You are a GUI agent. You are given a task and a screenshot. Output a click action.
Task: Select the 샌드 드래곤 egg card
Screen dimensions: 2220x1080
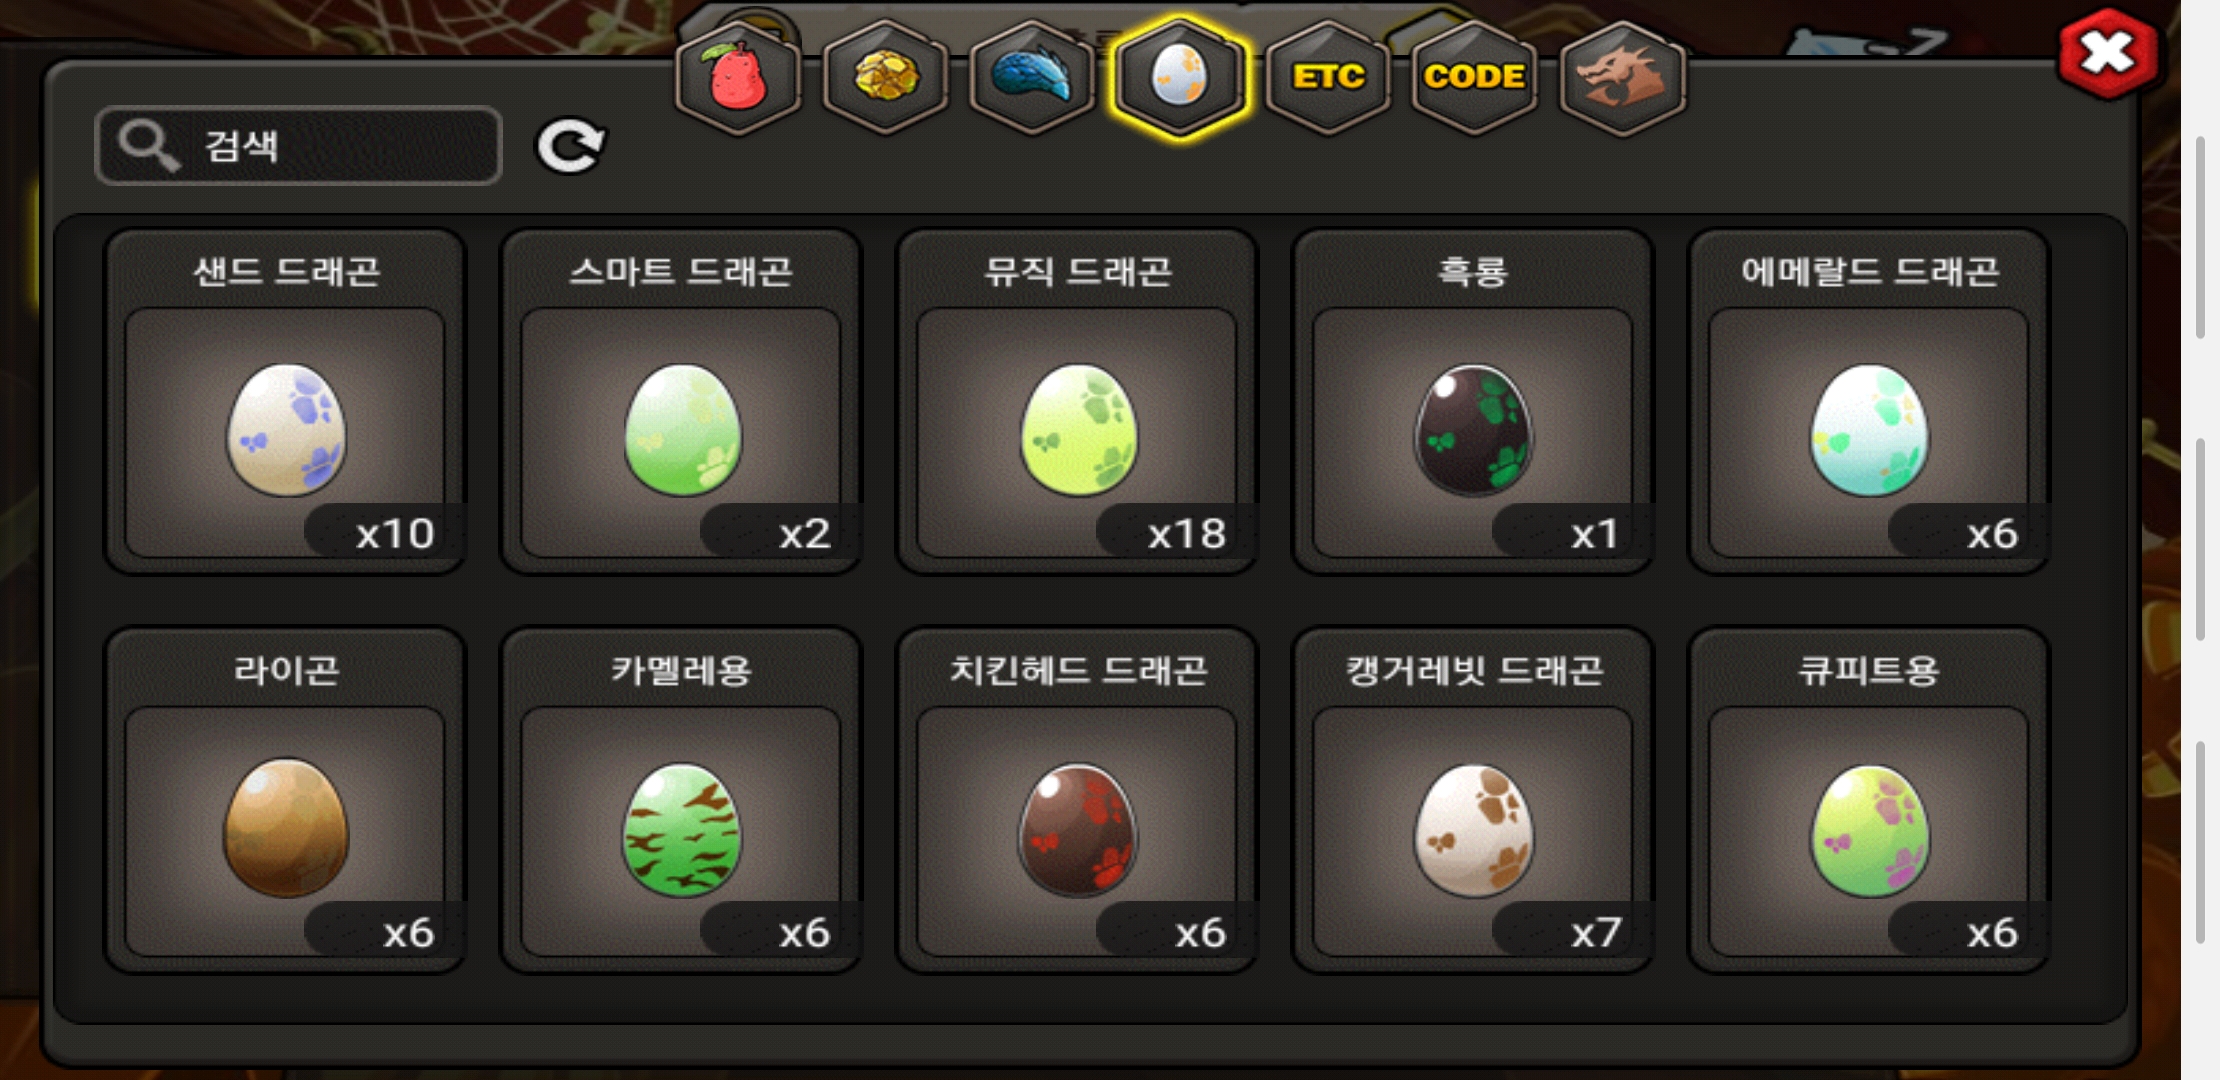[x=285, y=402]
